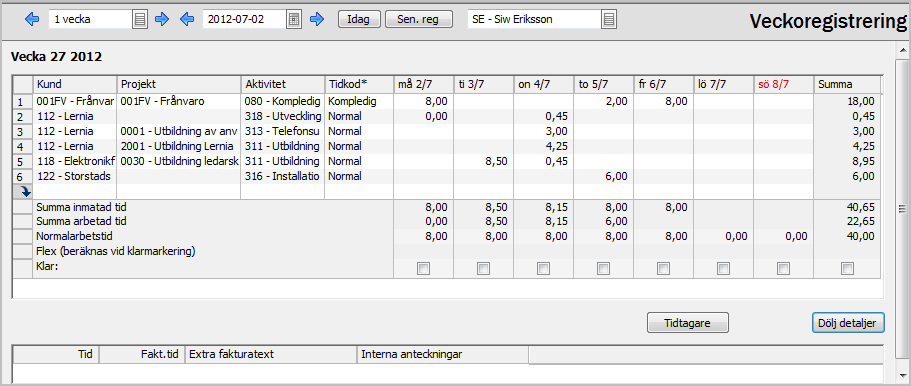This screenshot has height=386, width=911.
Task: Click the Tidkod* column header
Action: (x=358, y=84)
